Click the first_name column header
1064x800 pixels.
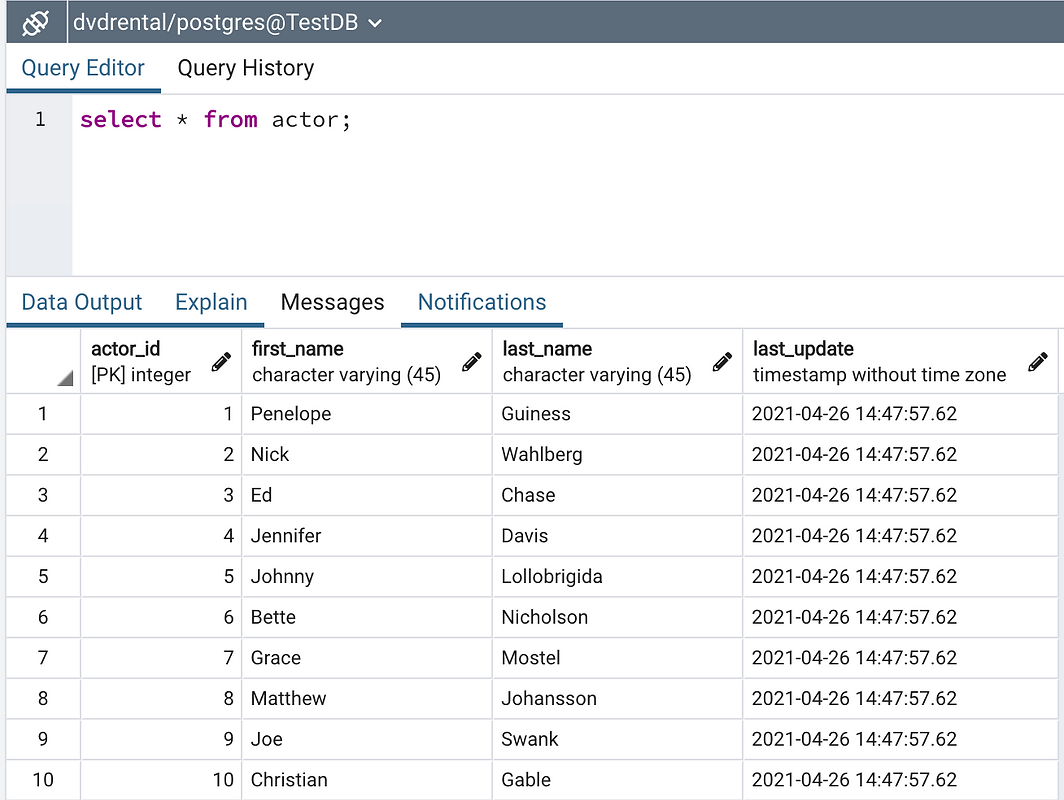pos(367,362)
